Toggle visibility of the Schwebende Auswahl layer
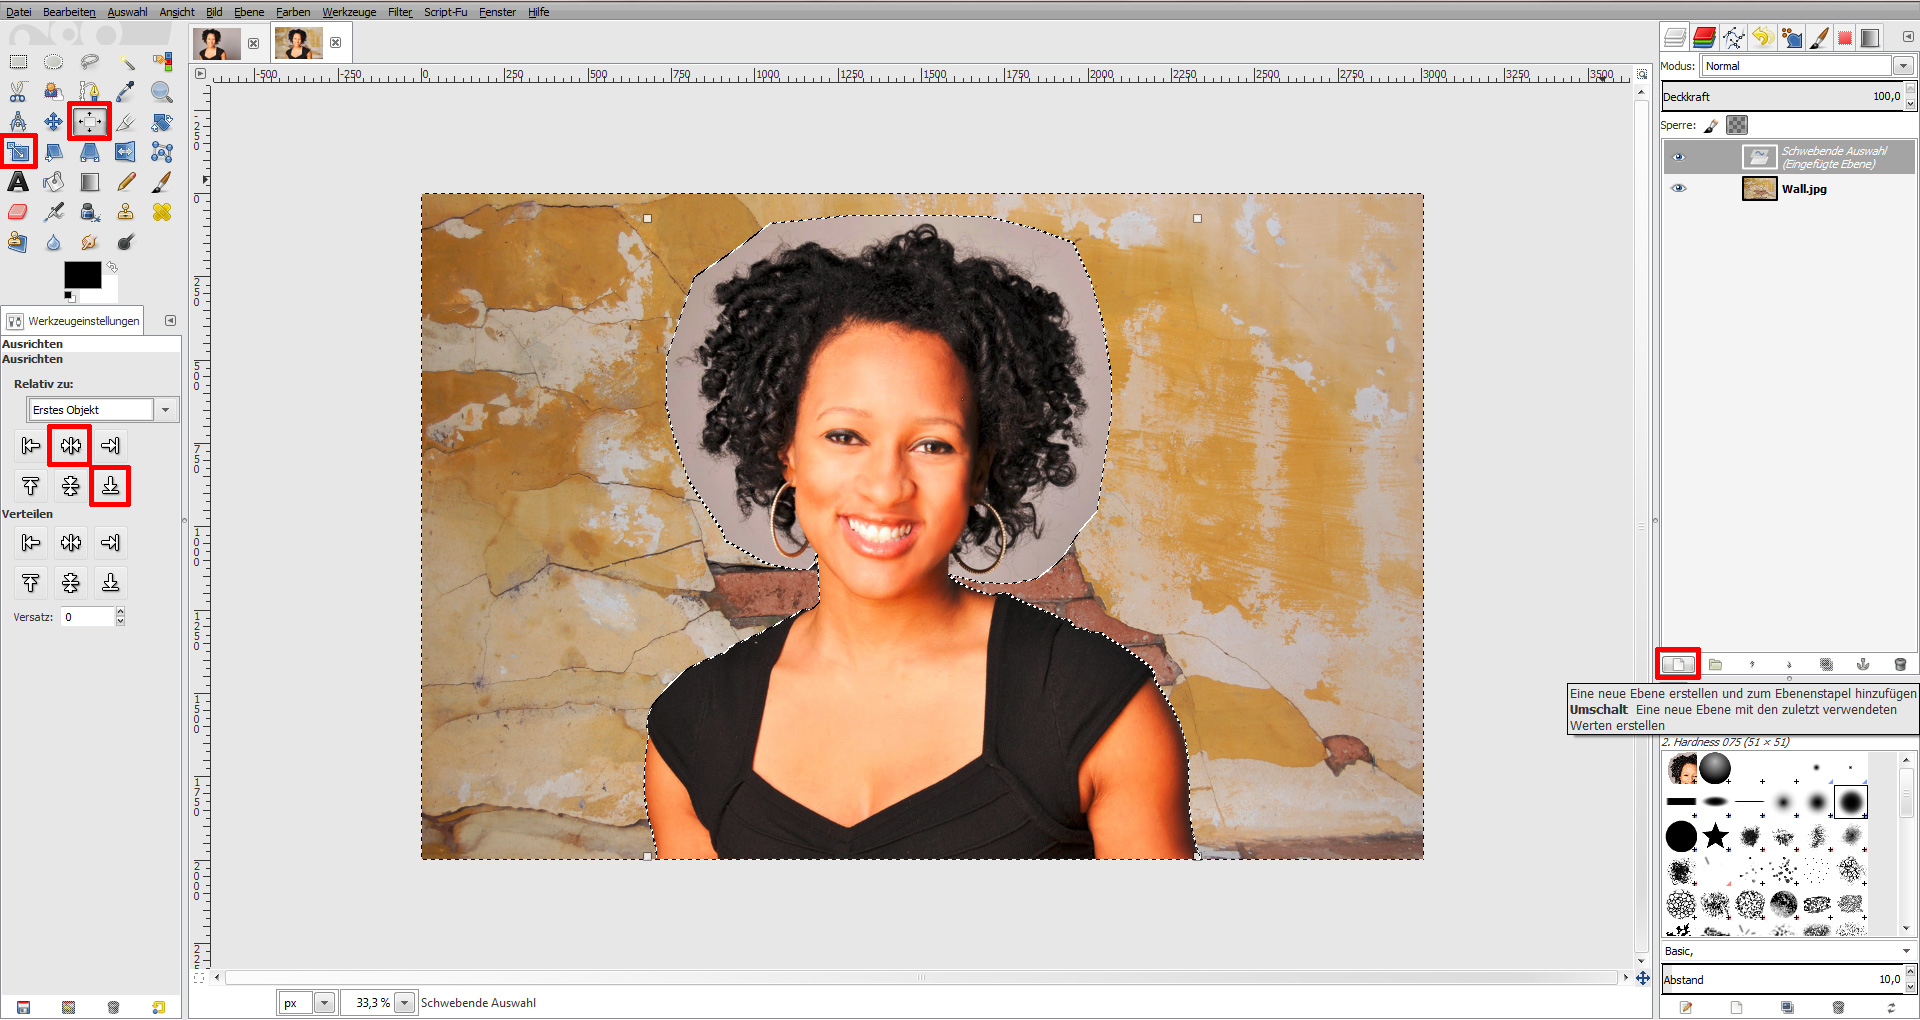The width and height of the screenshot is (1920, 1020). (x=1679, y=156)
